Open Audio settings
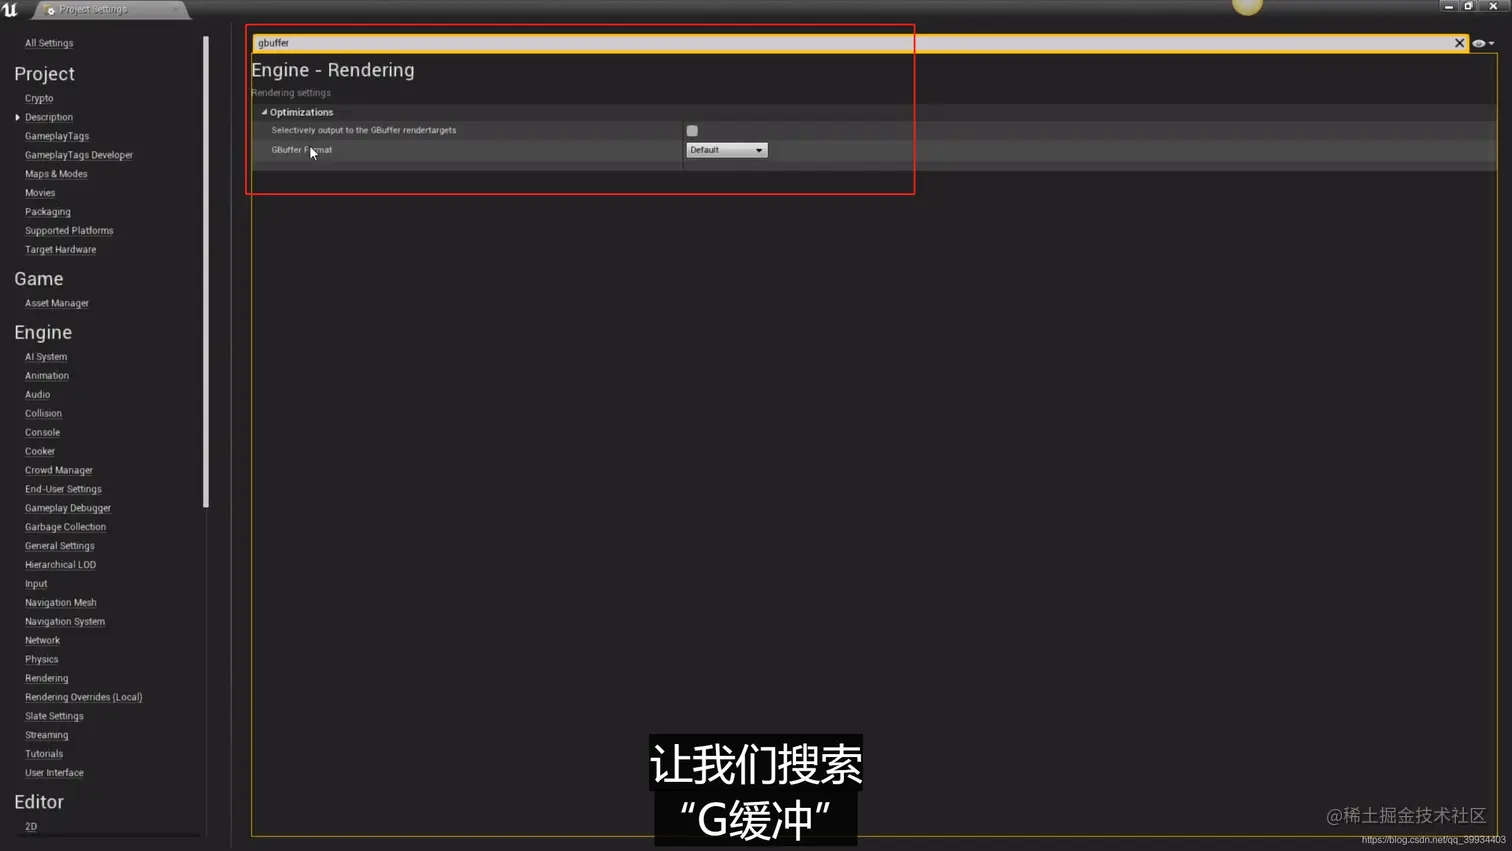1512x851 pixels. point(37,395)
